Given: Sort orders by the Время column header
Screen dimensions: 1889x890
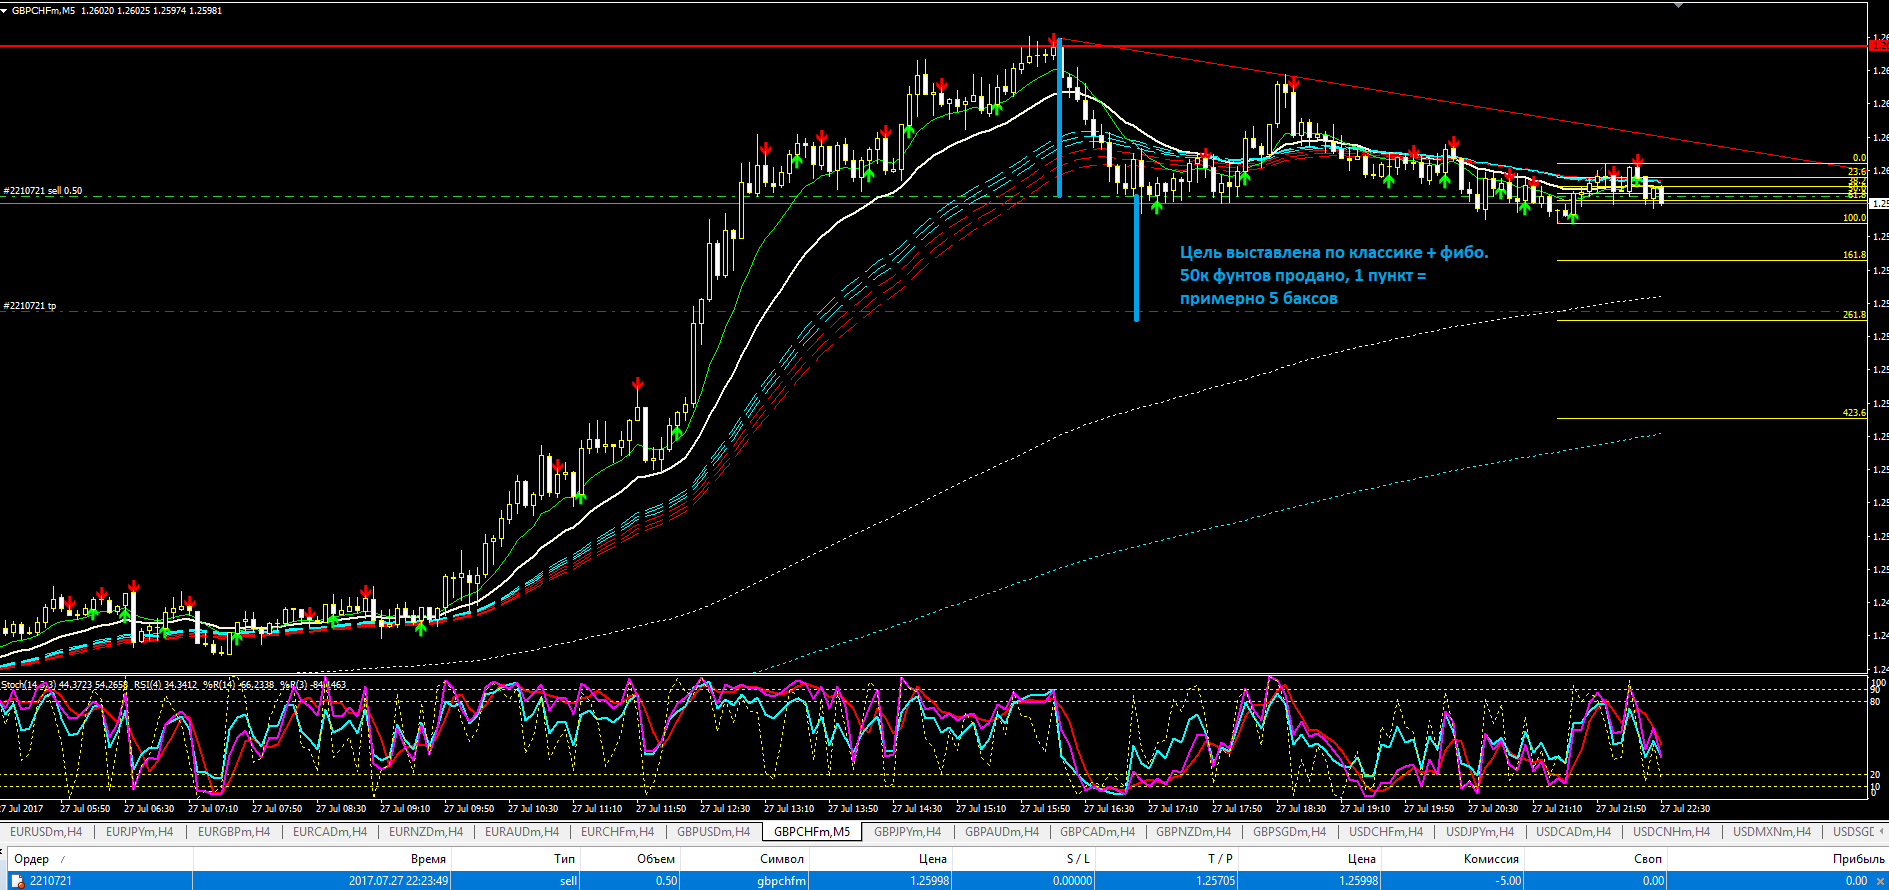Looking at the screenshot, I should [322, 859].
